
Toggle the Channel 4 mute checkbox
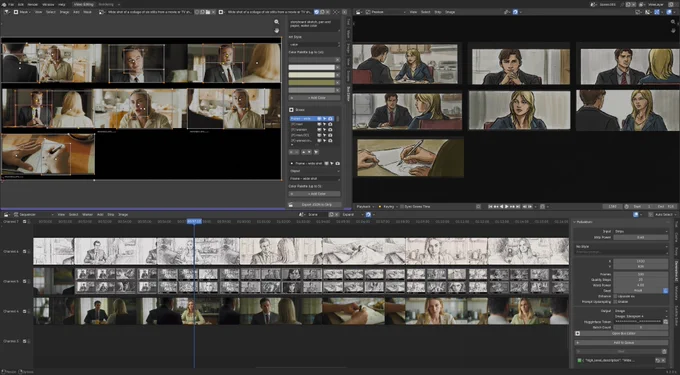coord(24,311)
